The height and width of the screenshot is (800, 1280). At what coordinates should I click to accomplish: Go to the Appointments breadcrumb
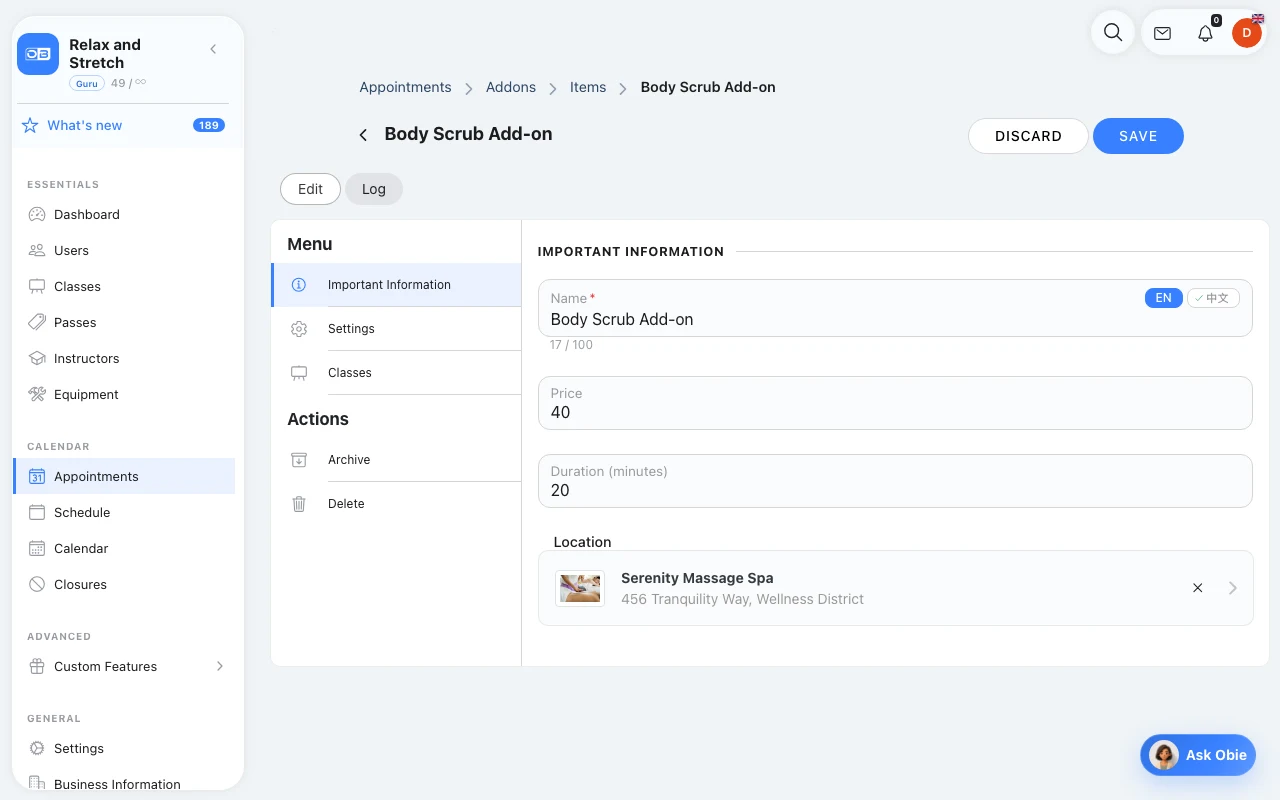405,87
